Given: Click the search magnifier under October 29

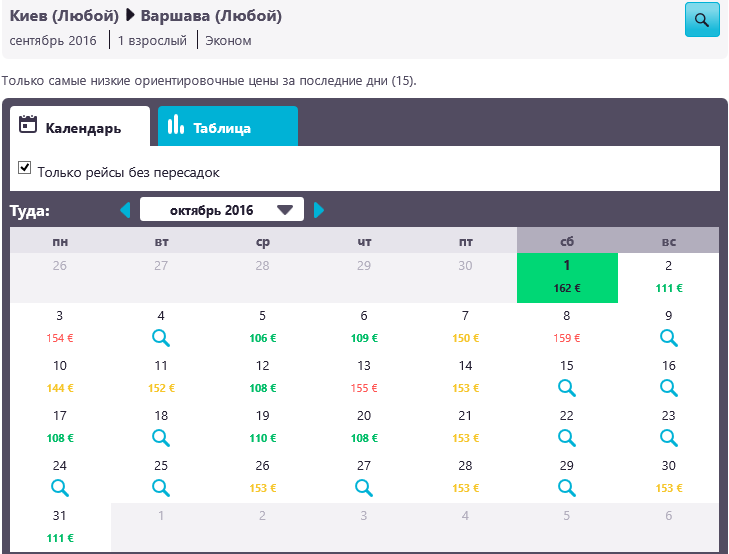Looking at the screenshot, I should coord(567,487).
